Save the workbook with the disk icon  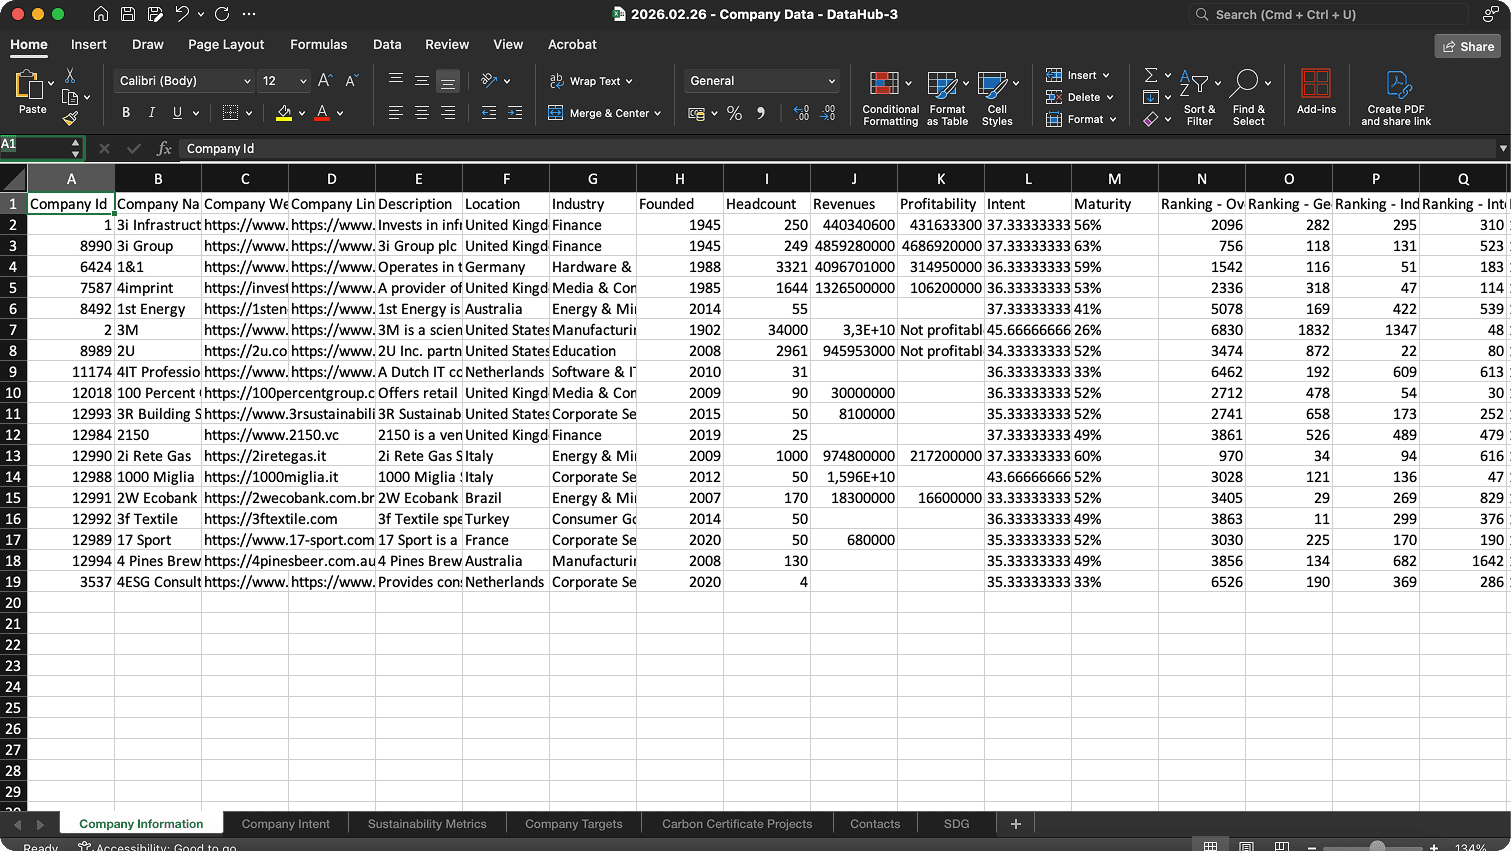coord(128,14)
